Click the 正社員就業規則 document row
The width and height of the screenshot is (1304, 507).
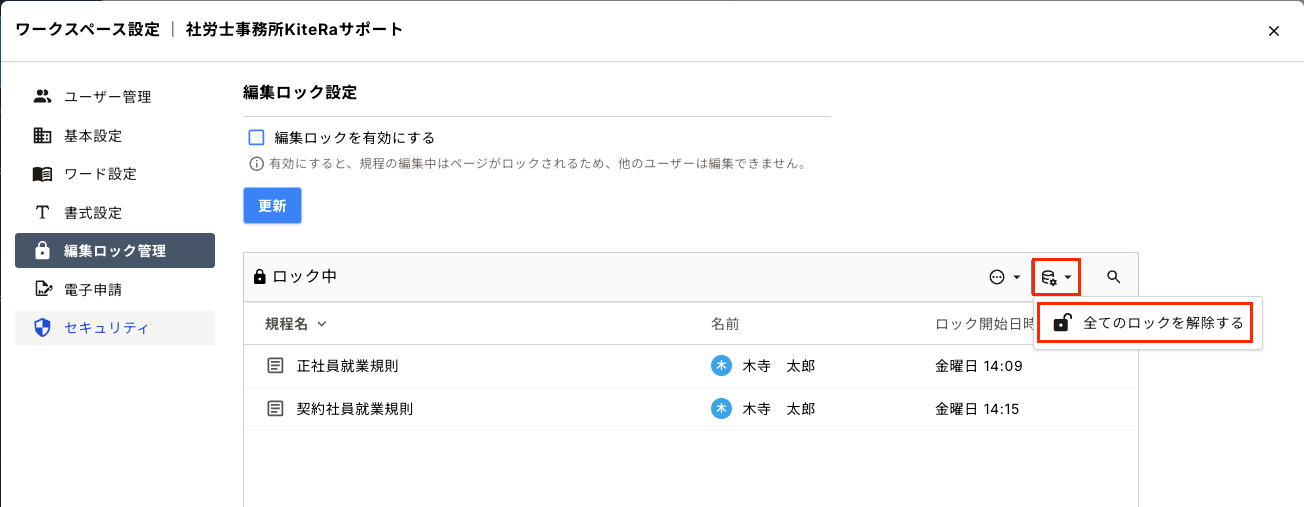(347, 366)
